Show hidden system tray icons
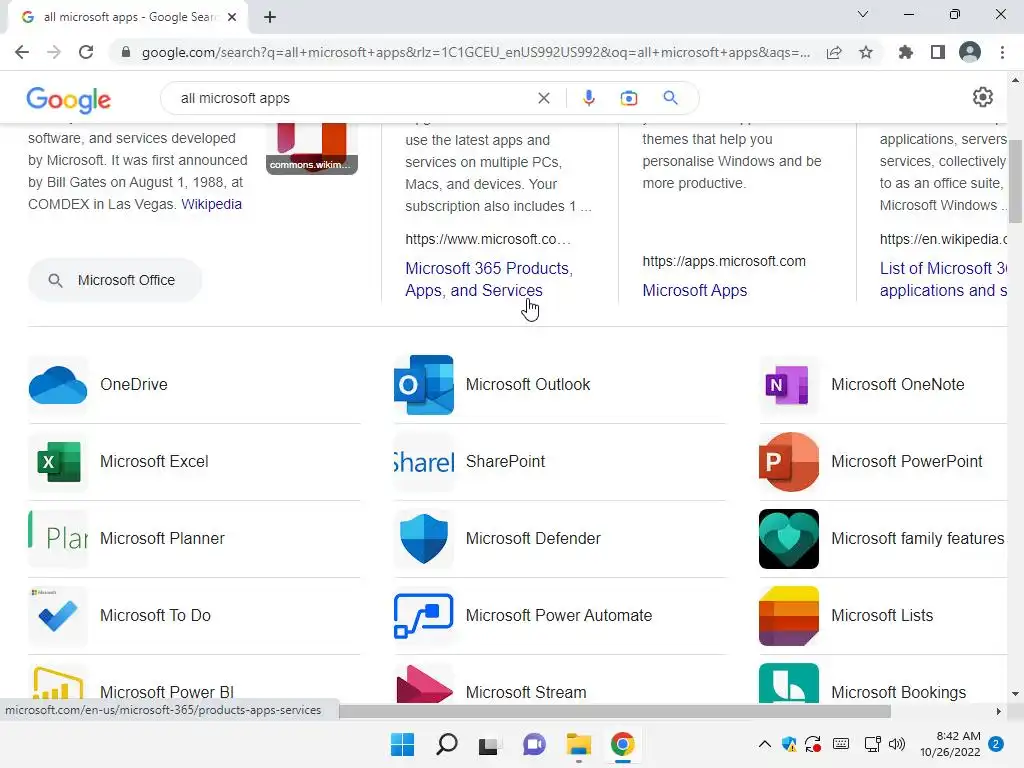The image size is (1024, 768). pyautogui.click(x=764, y=744)
